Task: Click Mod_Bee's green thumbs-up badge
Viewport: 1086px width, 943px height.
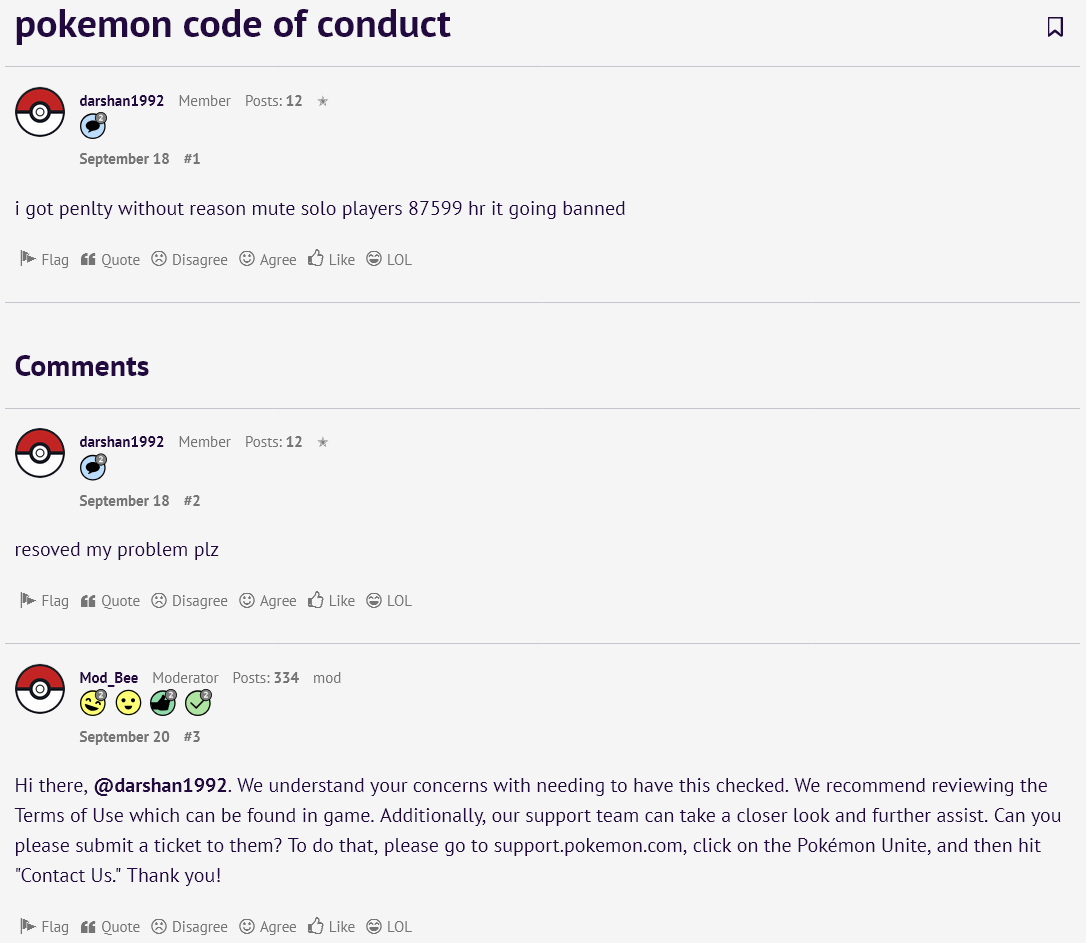Action: [x=163, y=703]
